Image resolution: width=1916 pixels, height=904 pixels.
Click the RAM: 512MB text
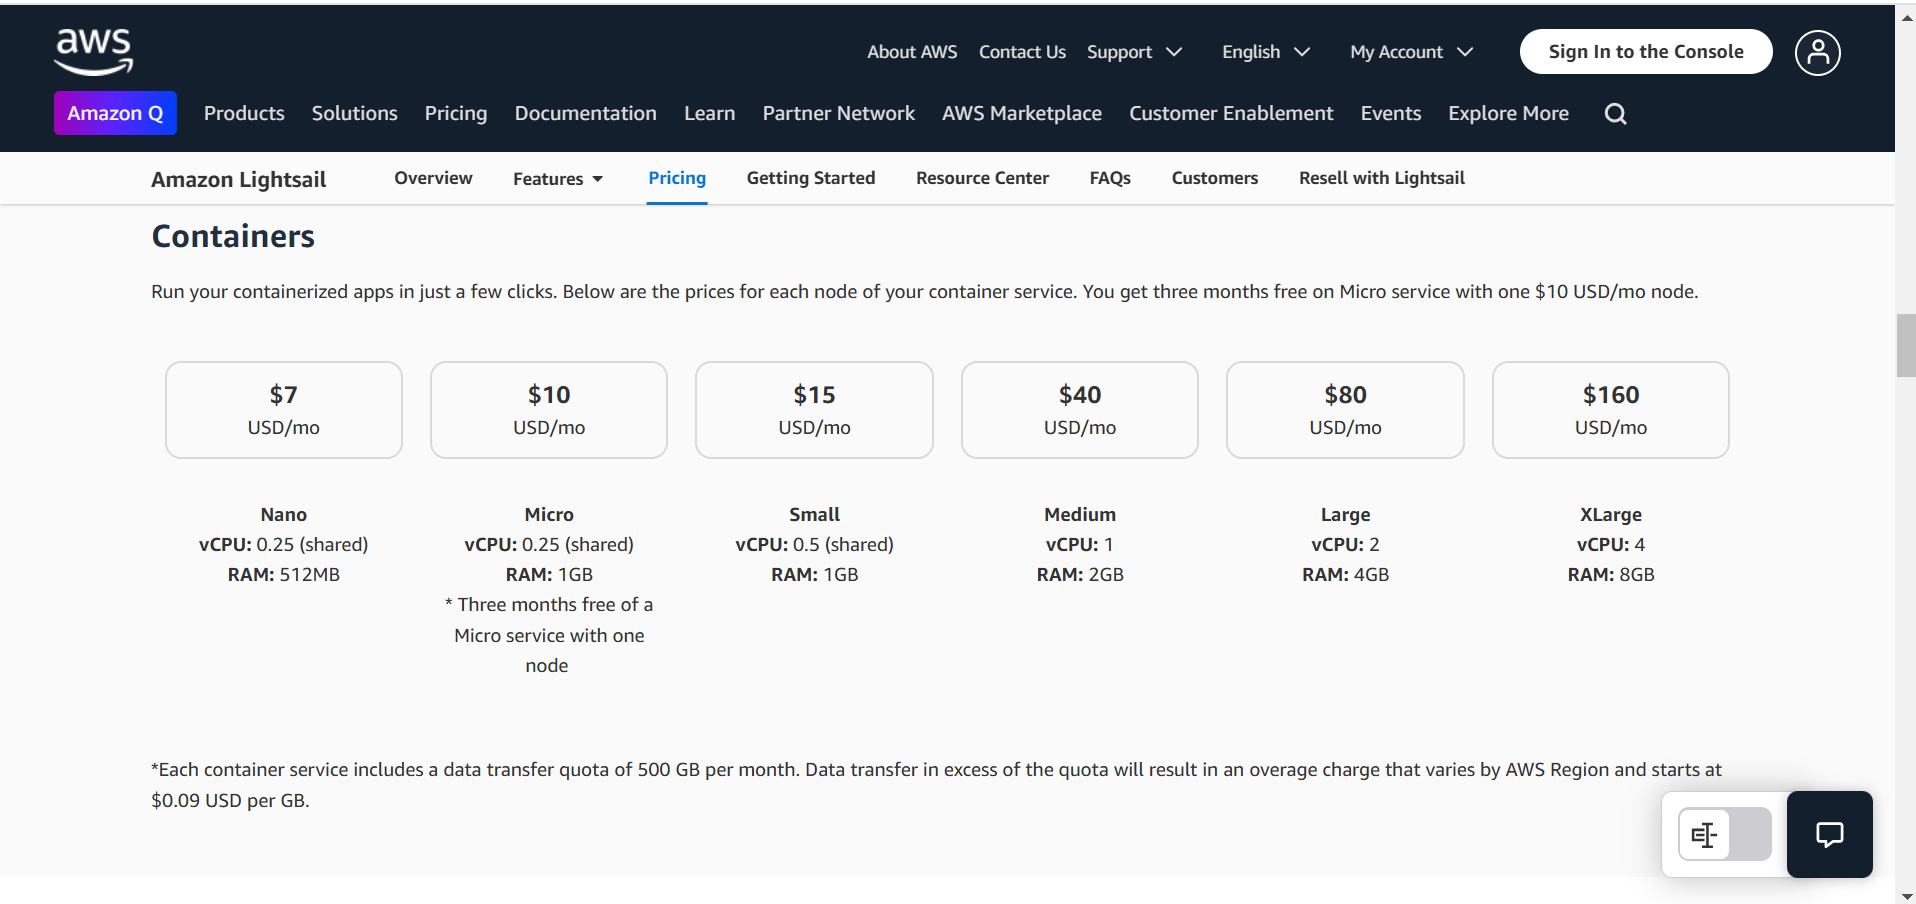point(284,575)
